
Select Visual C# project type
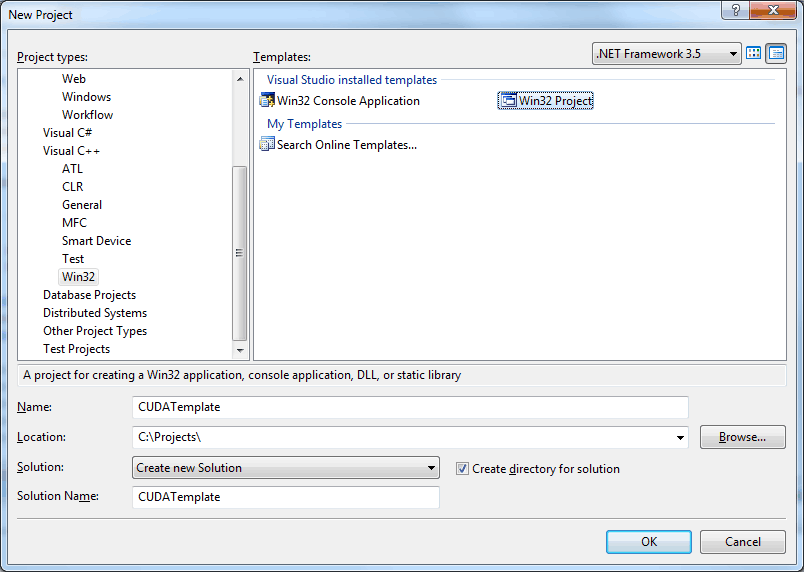67,133
